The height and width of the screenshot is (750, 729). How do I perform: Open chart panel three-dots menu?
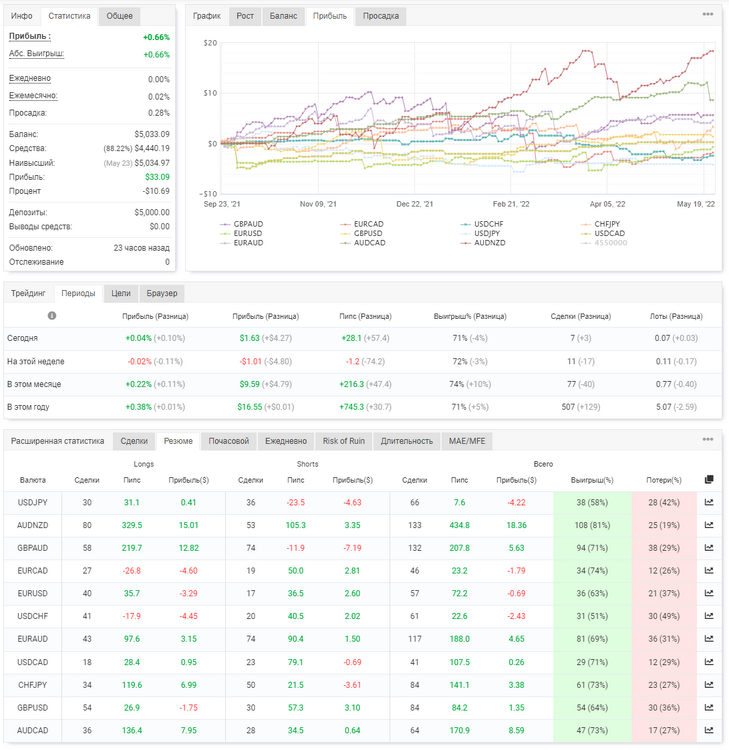tap(707, 14)
